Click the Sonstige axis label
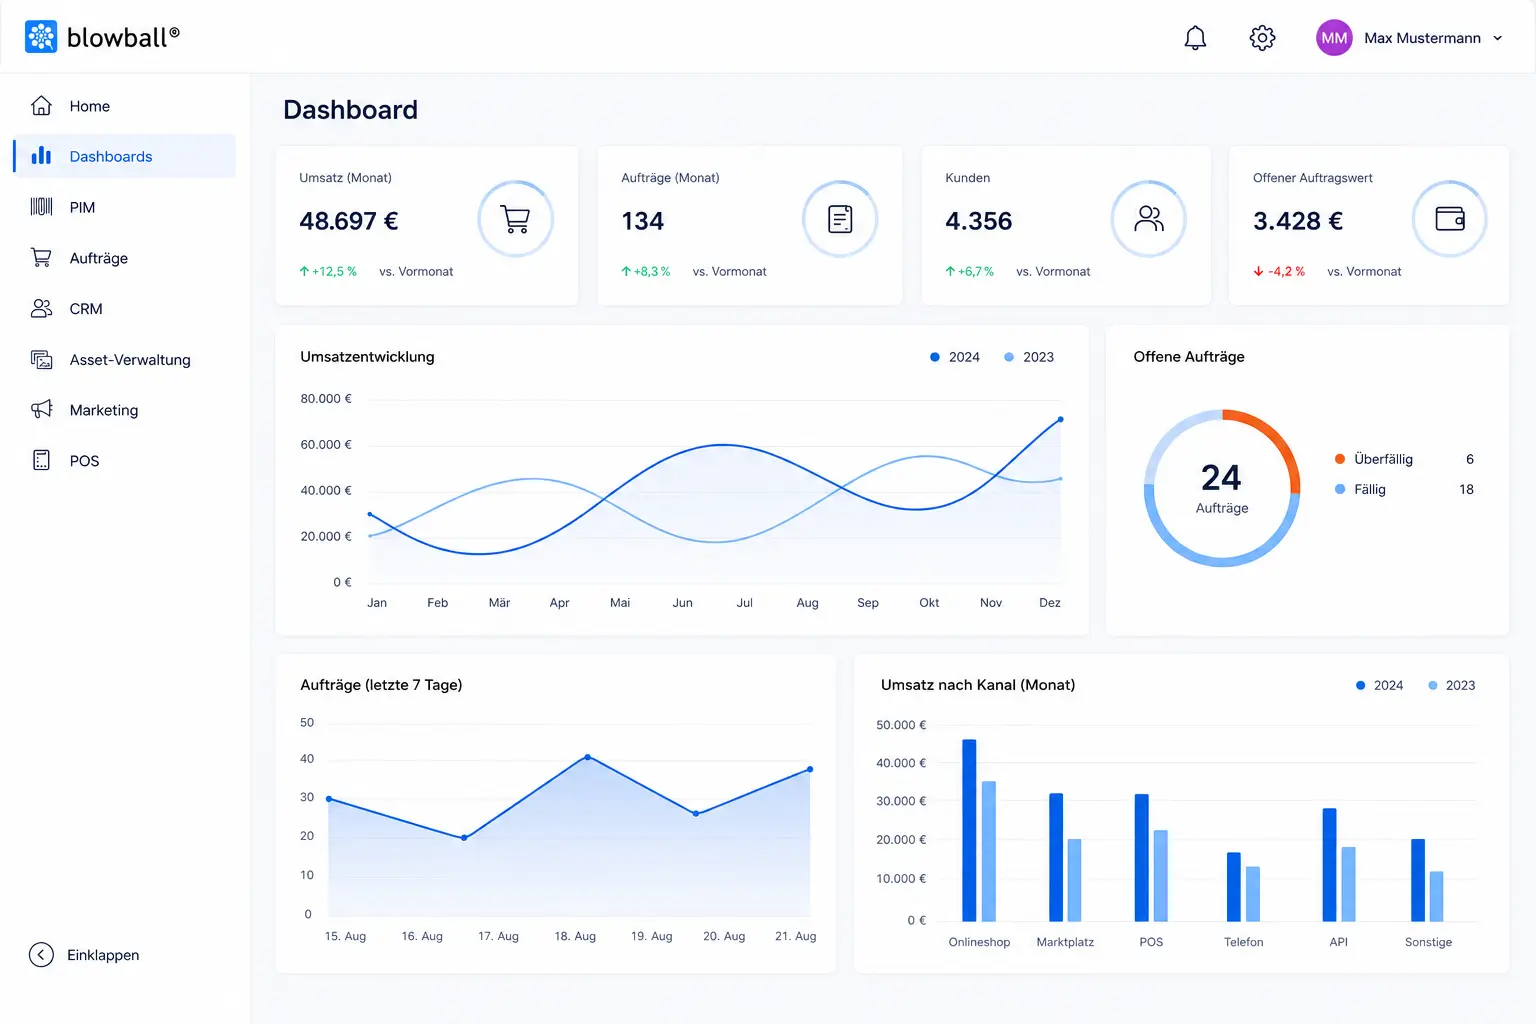 click(x=1428, y=942)
